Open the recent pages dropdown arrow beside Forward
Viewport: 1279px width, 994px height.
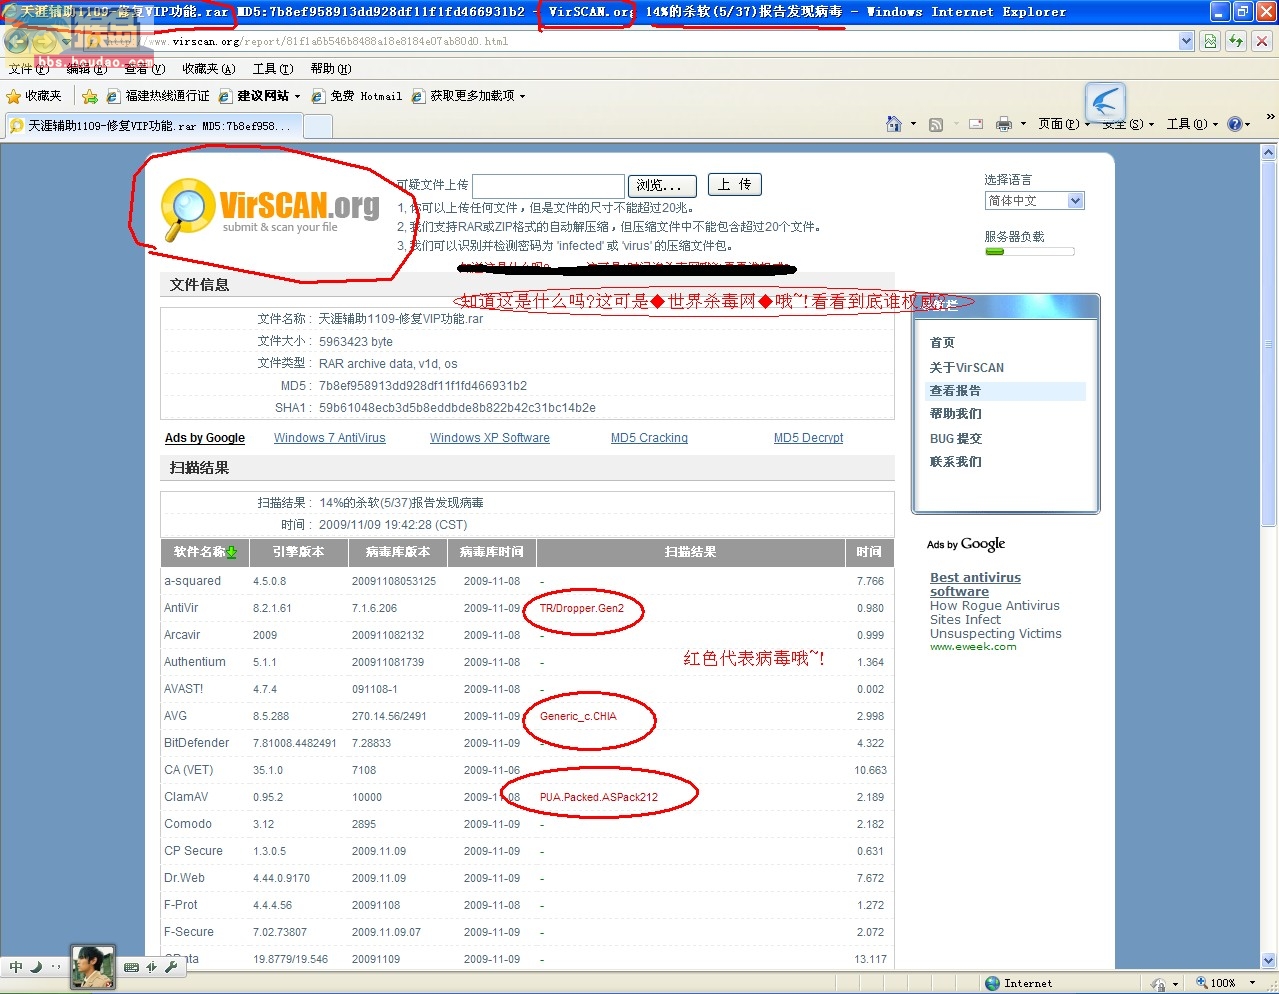pyautogui.click(x=64, y=42)
